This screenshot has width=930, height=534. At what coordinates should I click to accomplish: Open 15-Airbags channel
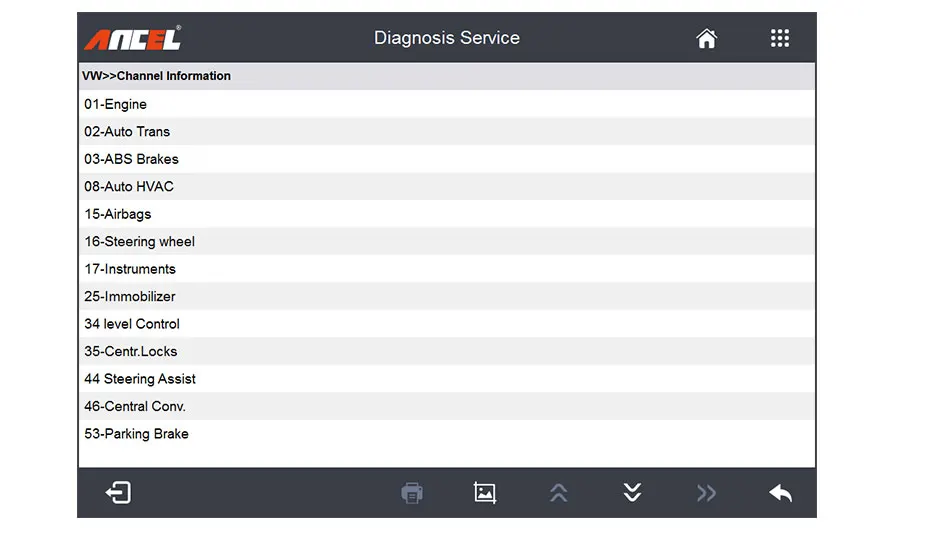coord(118,214)
